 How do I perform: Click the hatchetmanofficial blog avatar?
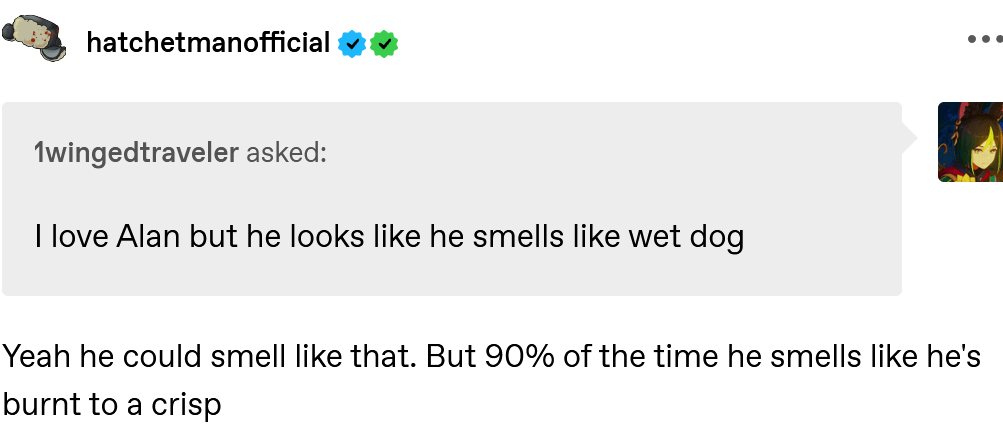click(34, 40)
